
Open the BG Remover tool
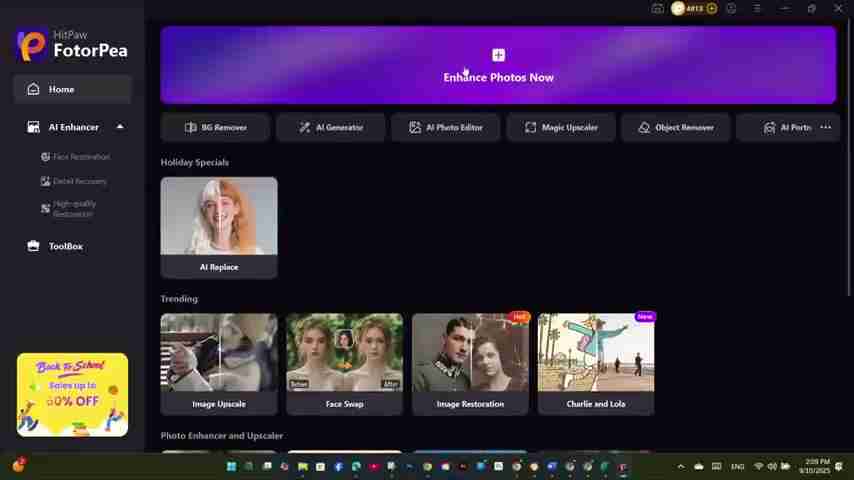click(217, 127)
